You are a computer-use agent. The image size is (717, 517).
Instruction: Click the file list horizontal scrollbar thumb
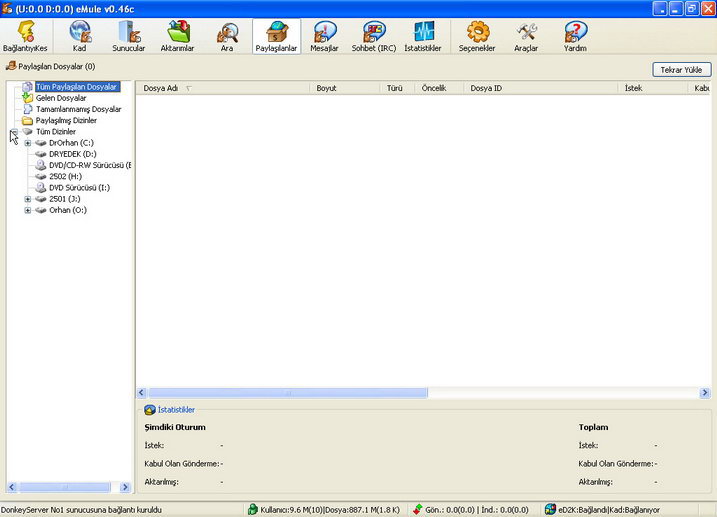point(288,393)
